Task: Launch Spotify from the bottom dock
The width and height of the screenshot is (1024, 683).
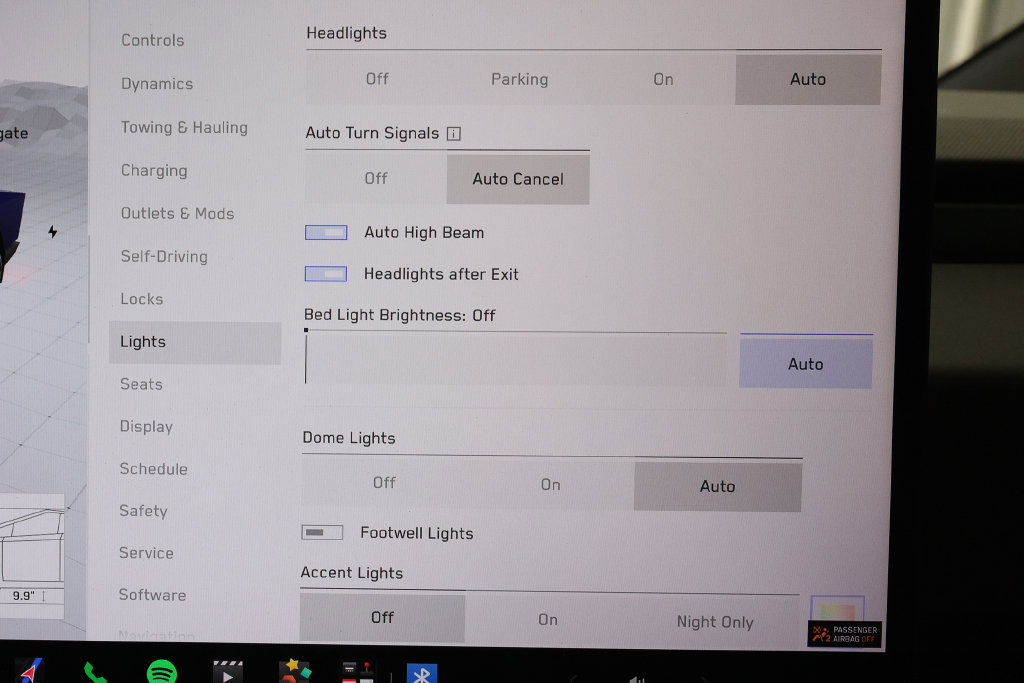Action: point(161,672)
